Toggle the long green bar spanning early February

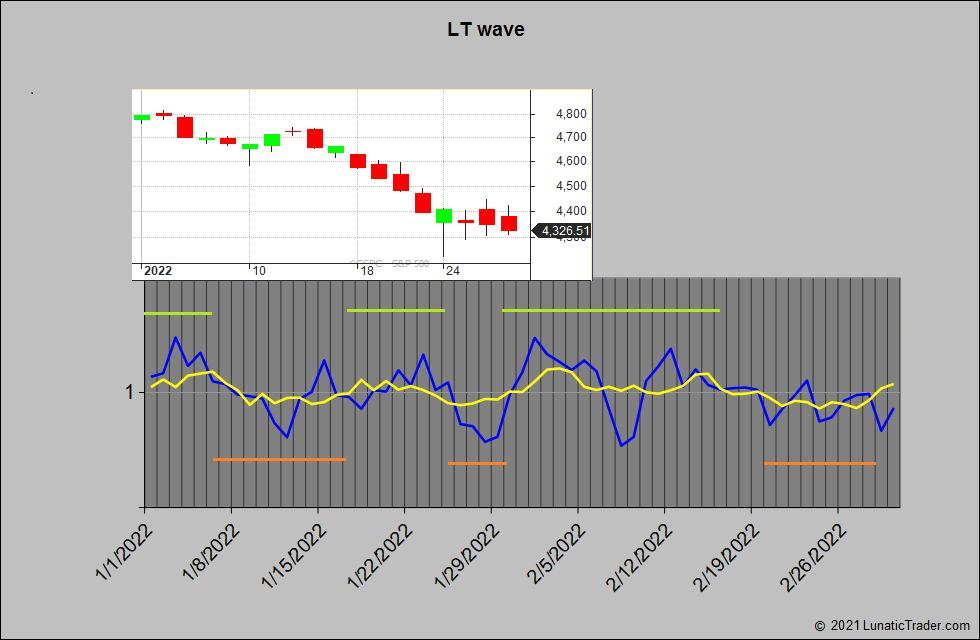[x=610, y=310]
